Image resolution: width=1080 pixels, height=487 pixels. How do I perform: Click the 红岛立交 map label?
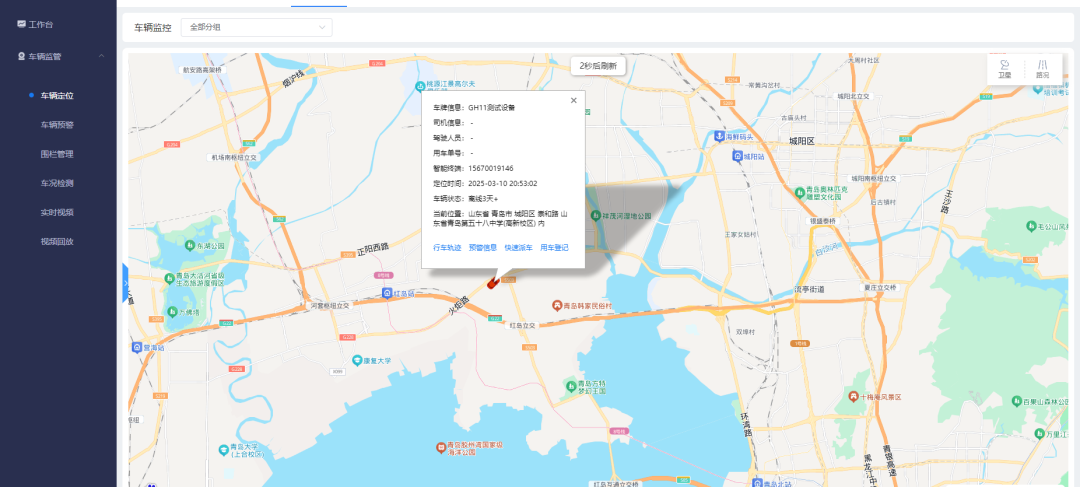(523, 324)
